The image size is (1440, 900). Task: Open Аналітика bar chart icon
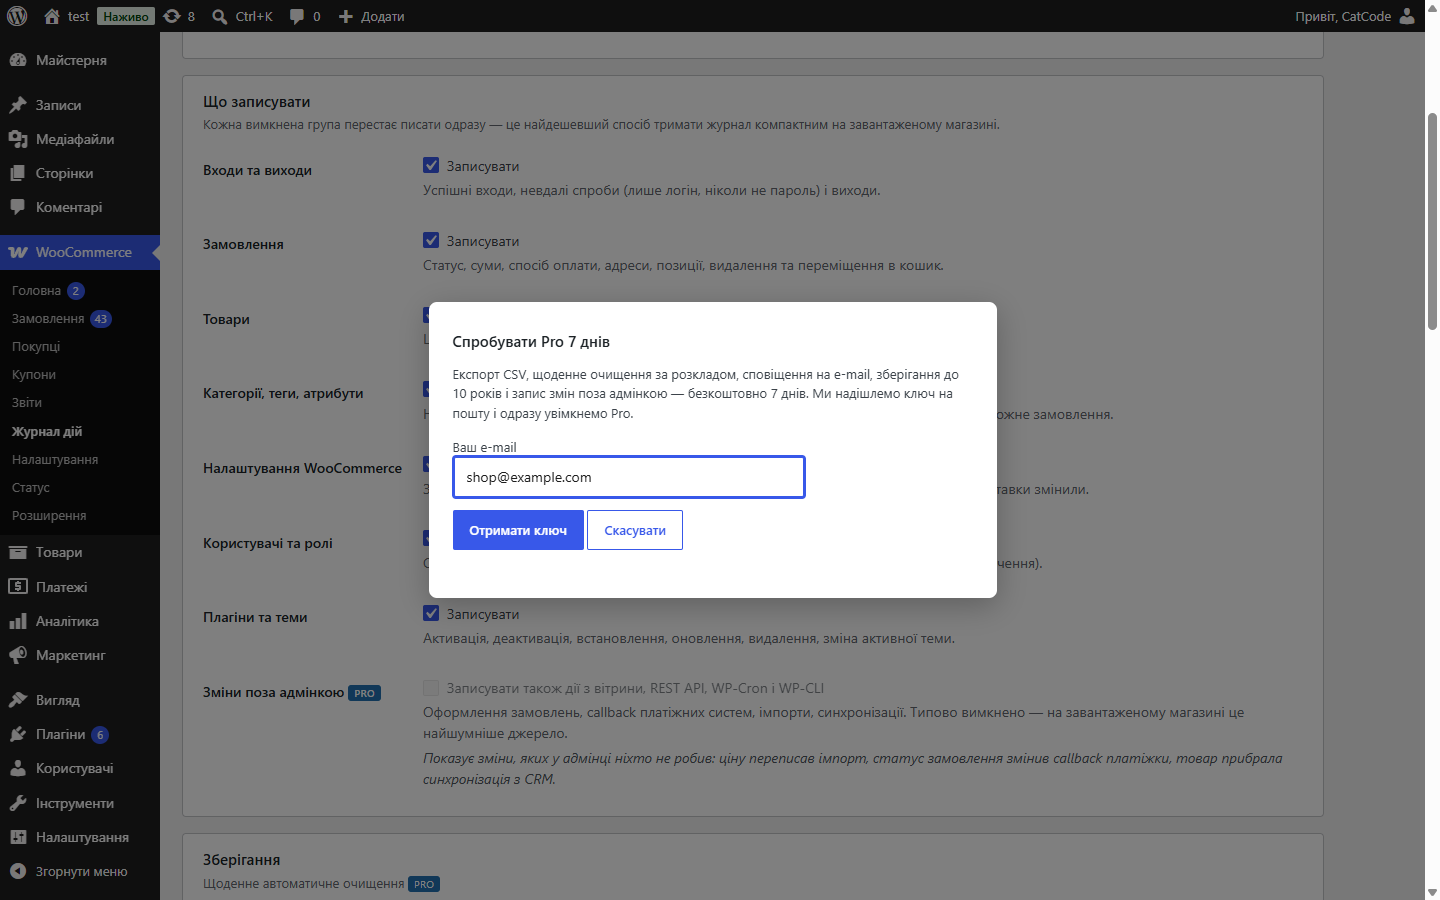click(18, 621)
